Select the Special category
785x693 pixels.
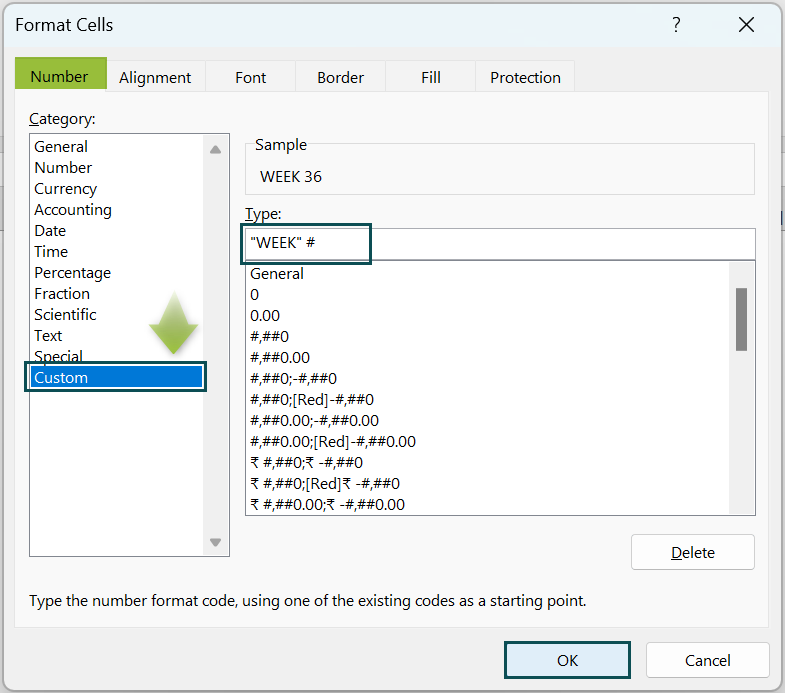point(117,357)
